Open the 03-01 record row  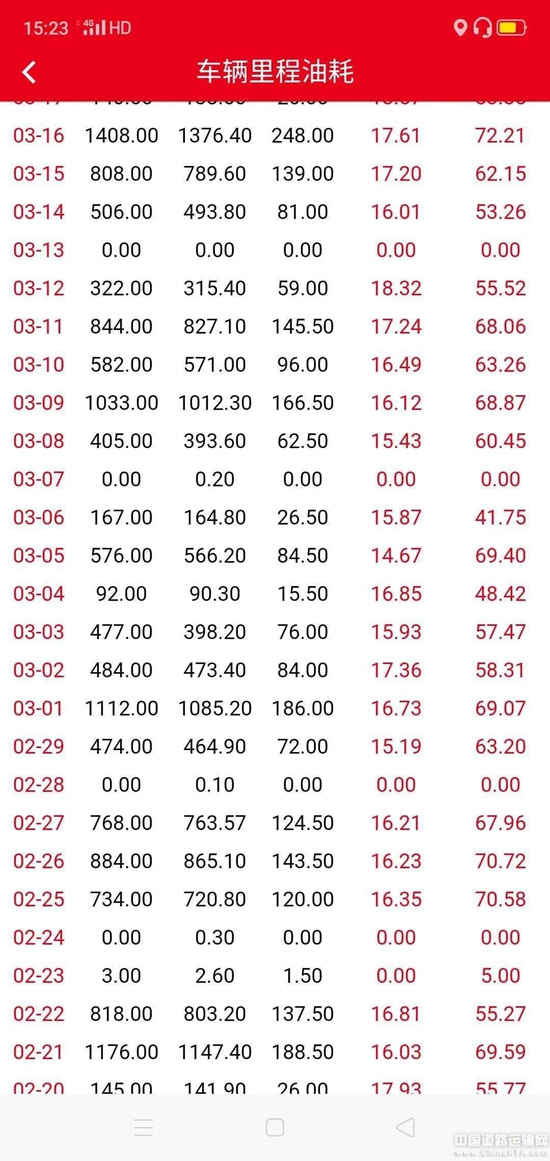pos(275,708)
